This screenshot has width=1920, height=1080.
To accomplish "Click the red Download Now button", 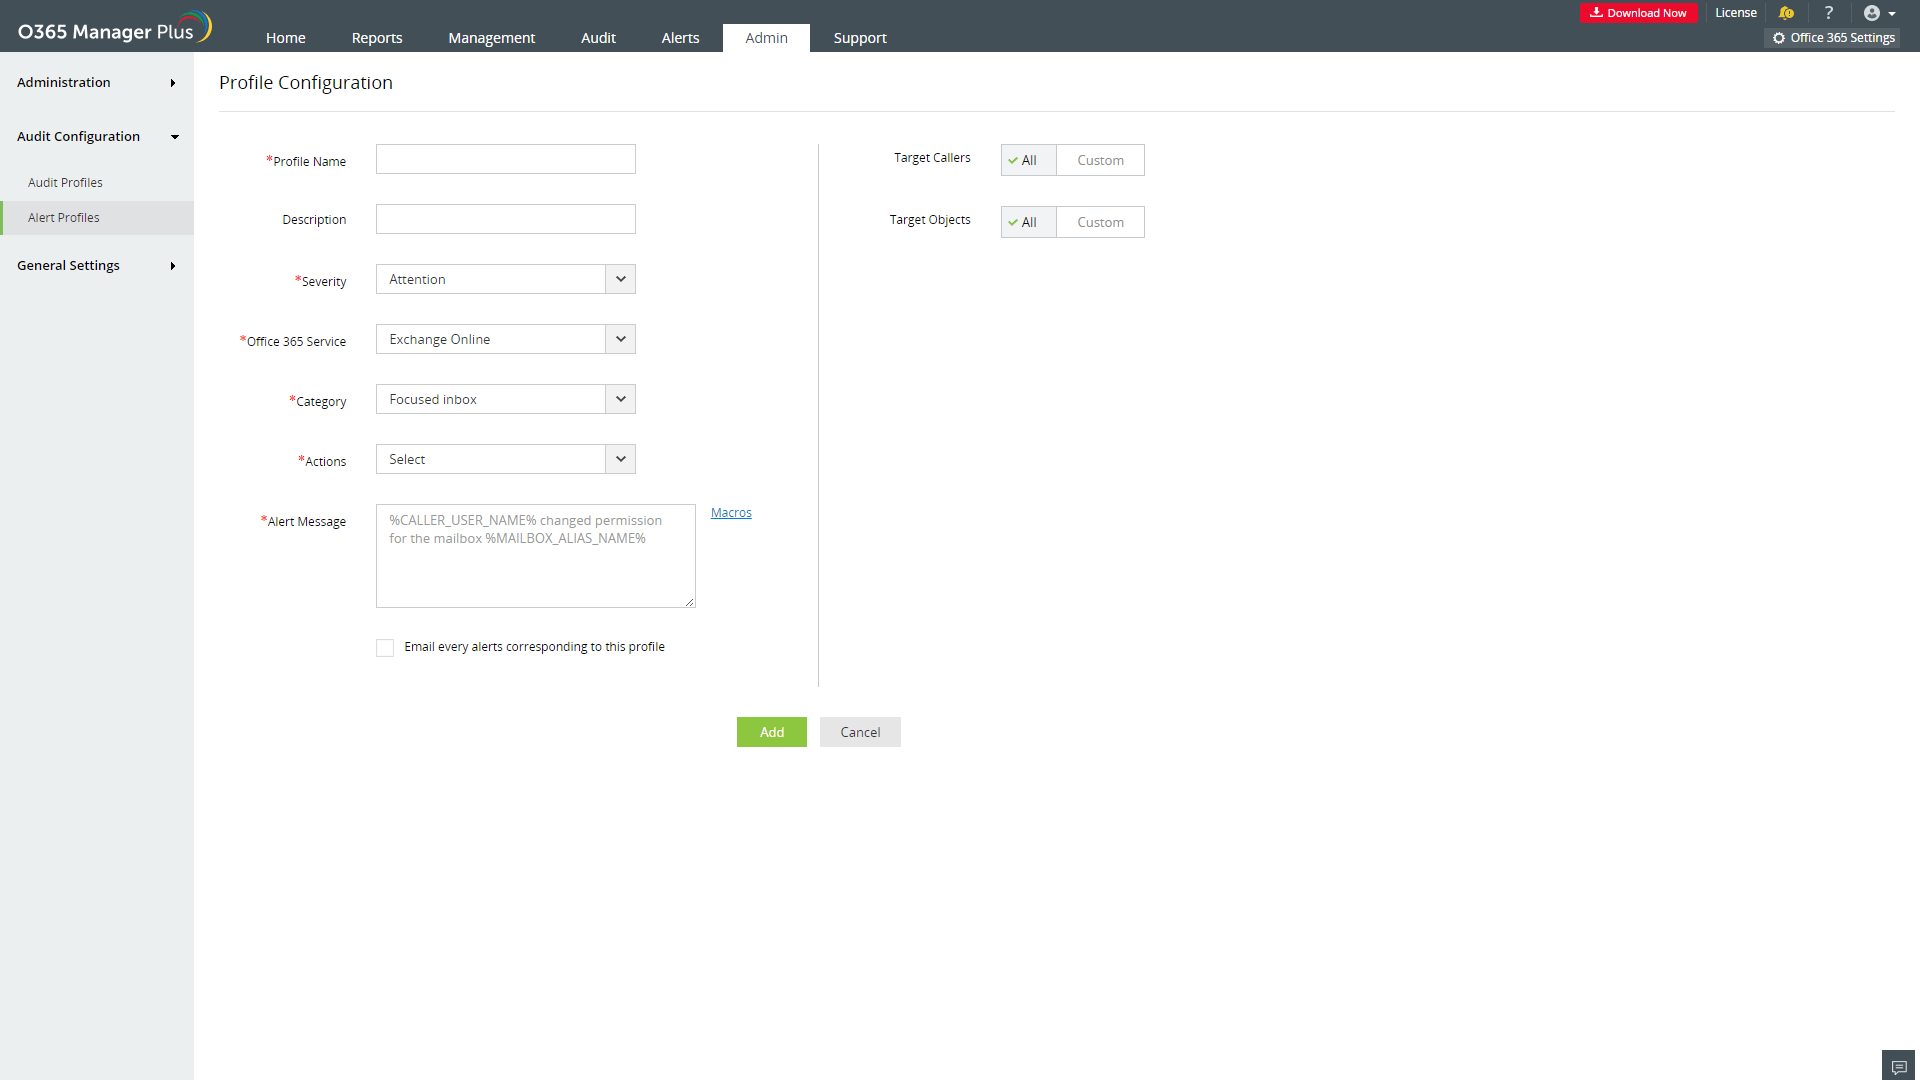I will 1638,13.
